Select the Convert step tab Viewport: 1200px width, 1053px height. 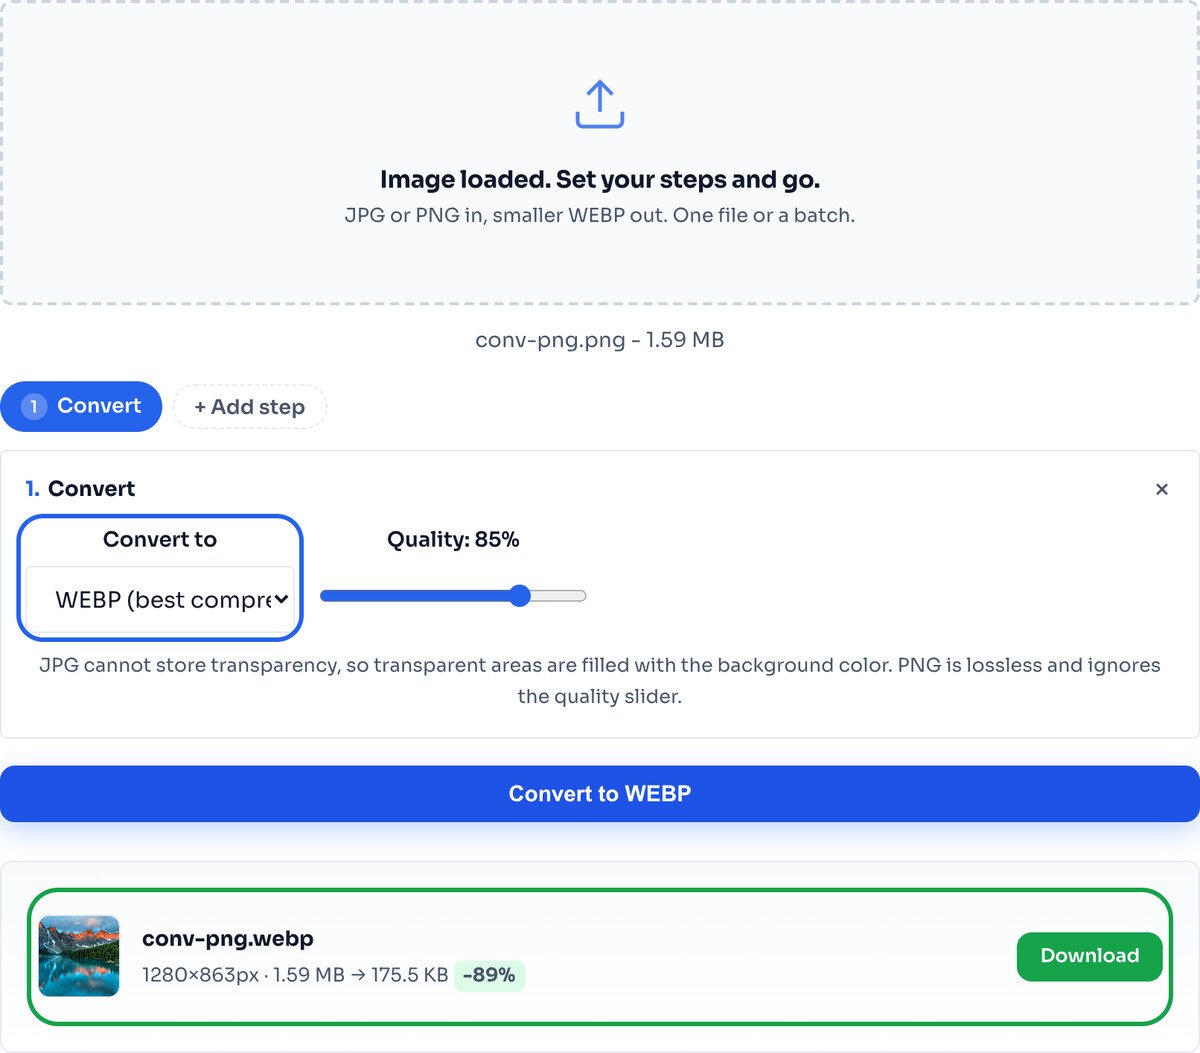(81, 406)
